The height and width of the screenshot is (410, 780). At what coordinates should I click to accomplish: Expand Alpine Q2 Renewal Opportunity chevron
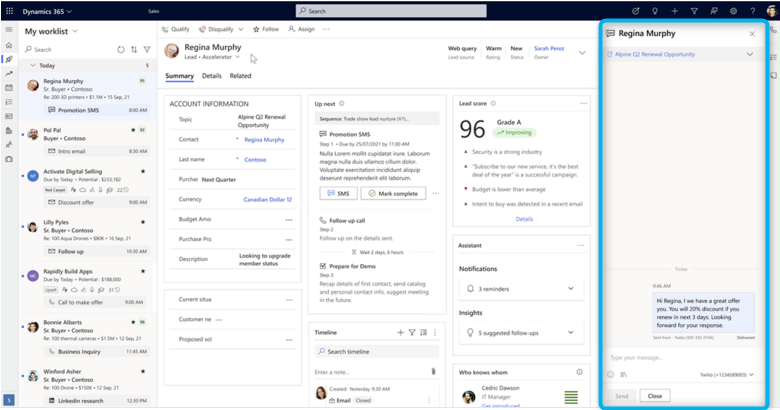pyautogui.click(x=750, y=54)
